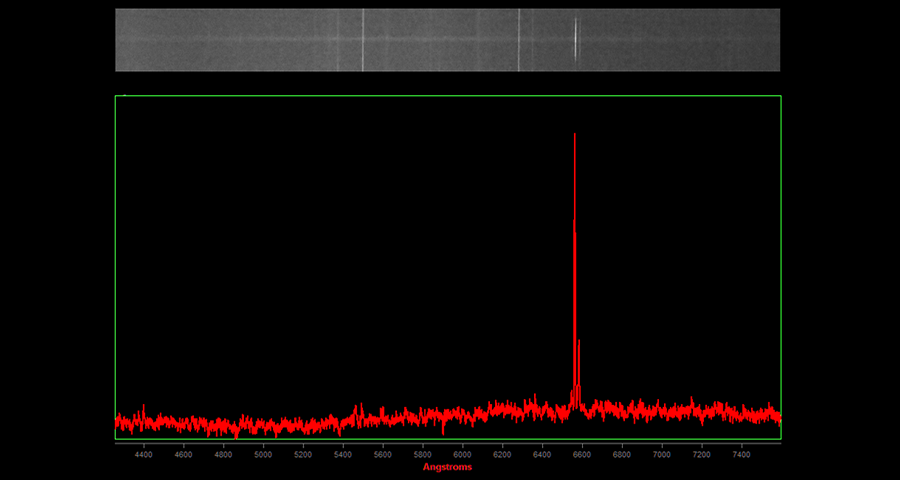Click the 7400 wavelength tick label
This screenshot has width=900, height=480.
click(x=741, y=454)
